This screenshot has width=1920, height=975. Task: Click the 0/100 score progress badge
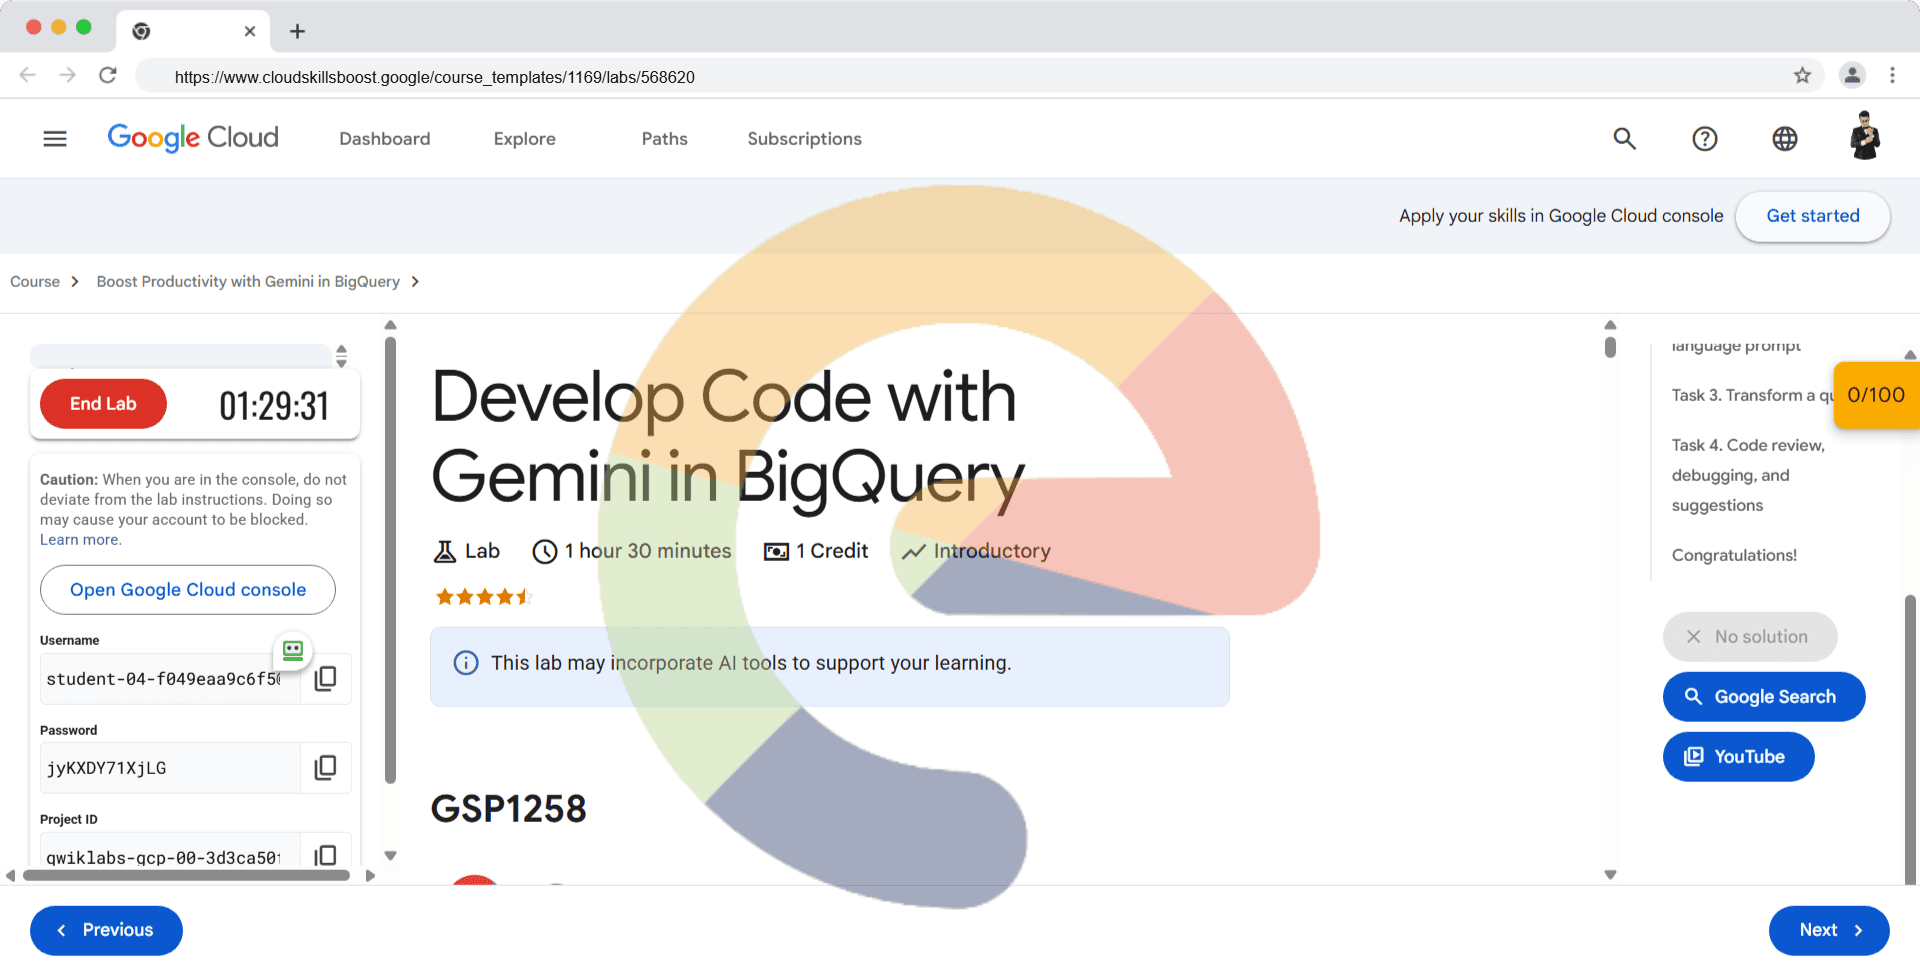pos(1875,395)
